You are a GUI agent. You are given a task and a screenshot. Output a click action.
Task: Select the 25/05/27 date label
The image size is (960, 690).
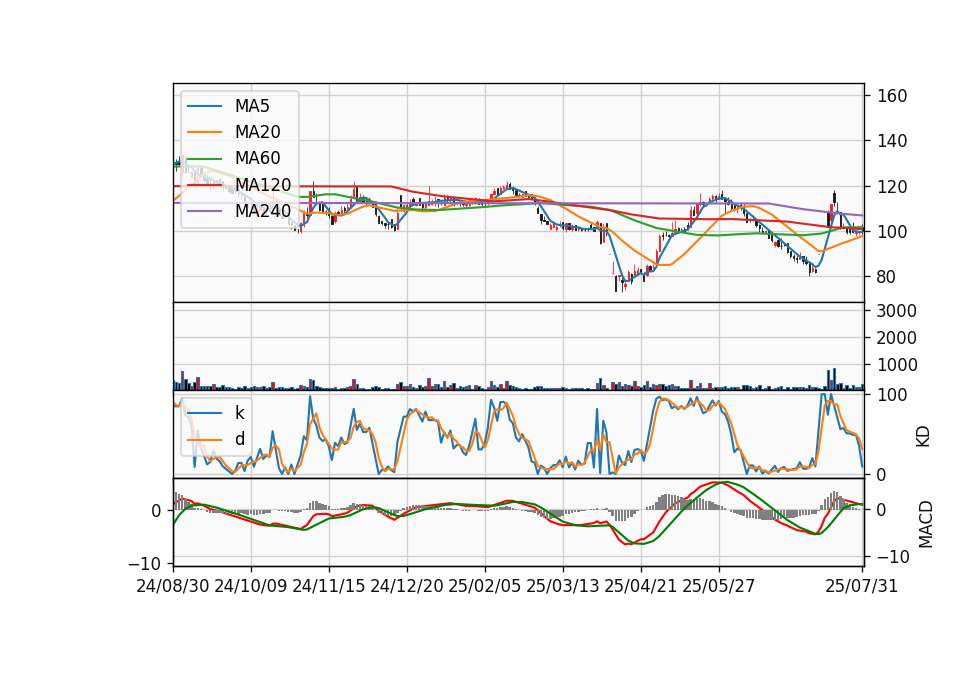click(718, 586)
